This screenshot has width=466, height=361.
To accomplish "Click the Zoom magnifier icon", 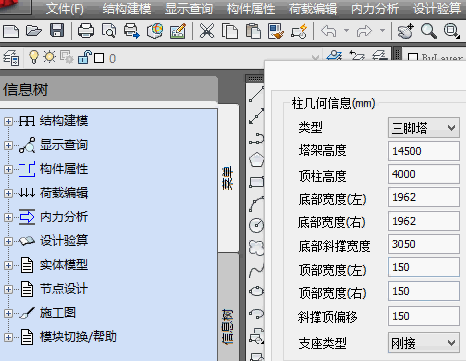I will (x=429, y=31).
